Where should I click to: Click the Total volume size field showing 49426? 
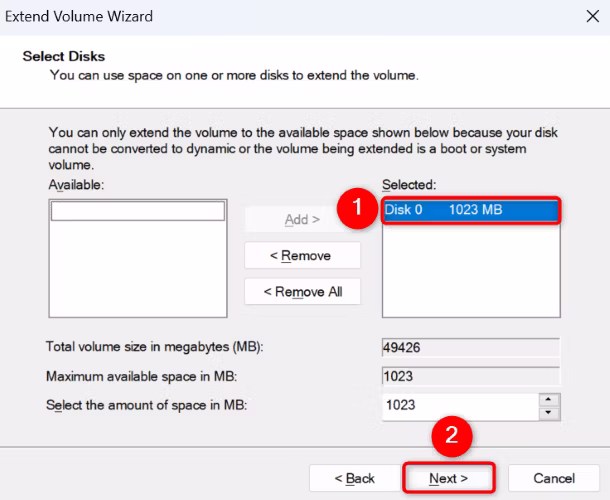coord(470,347)
